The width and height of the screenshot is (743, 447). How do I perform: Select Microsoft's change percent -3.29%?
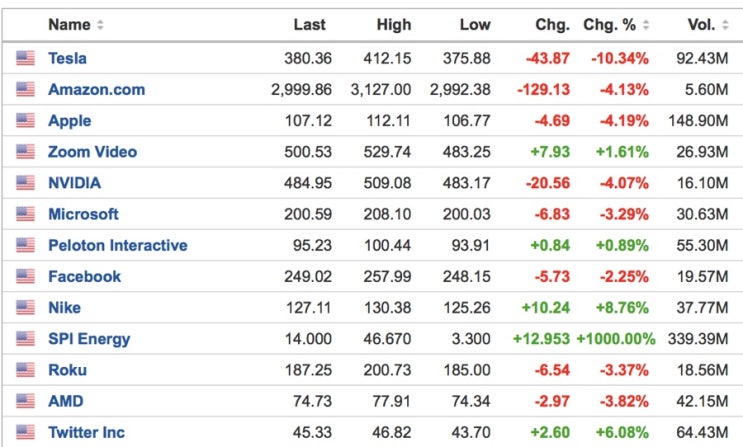[624, 214]
